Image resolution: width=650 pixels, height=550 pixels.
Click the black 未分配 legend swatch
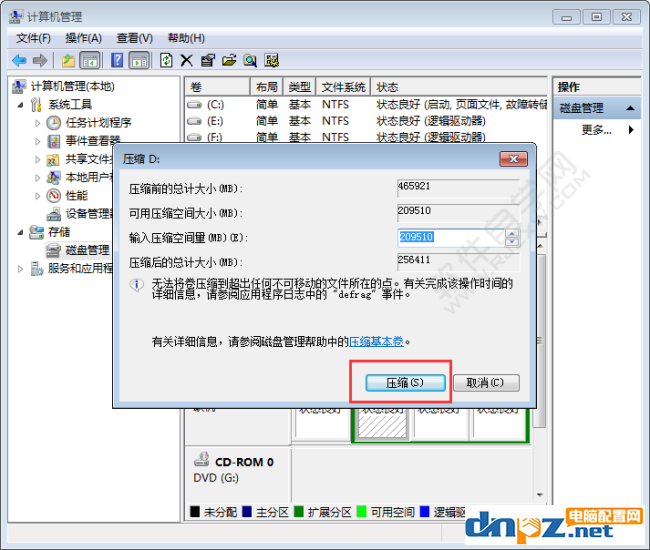pos(195,511)
